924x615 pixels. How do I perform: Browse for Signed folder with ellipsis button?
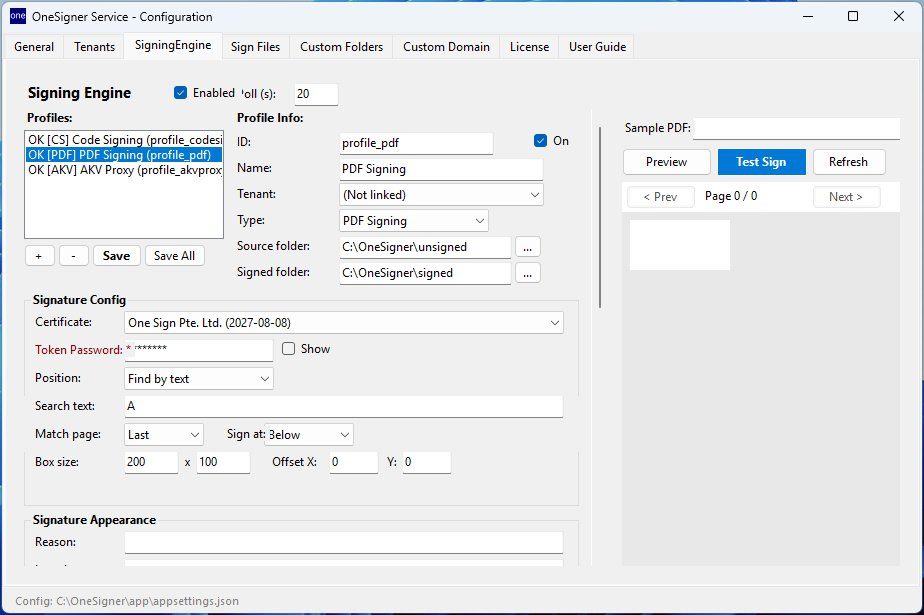[527, 273]
